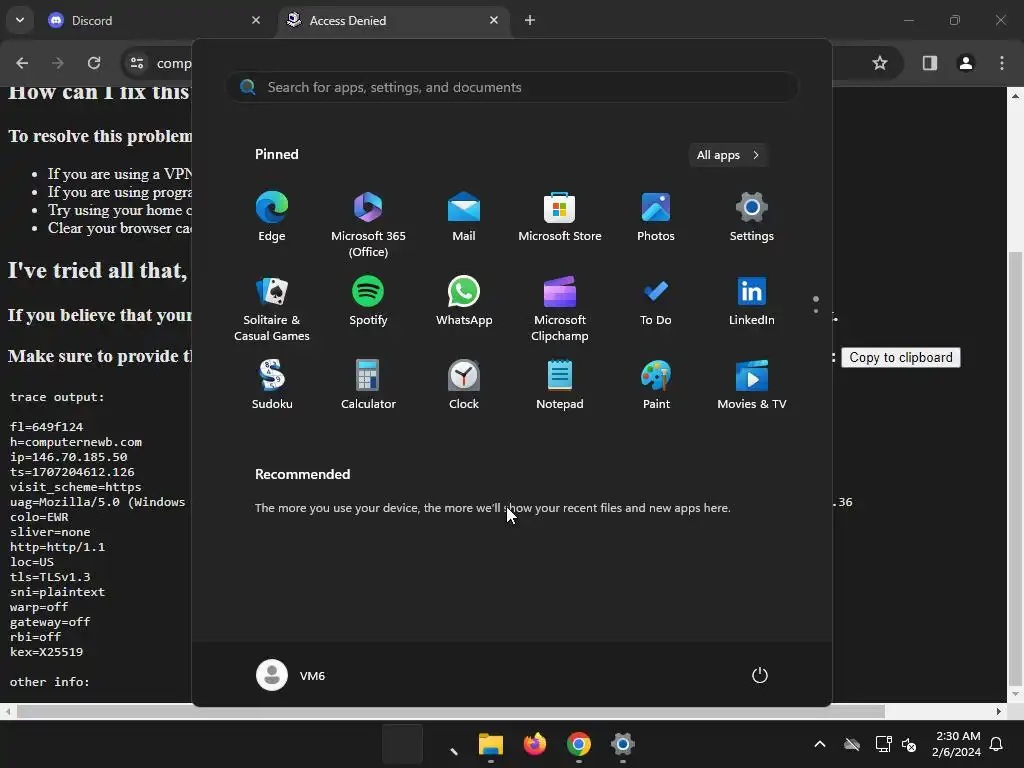
Task: Open Settings from the Pinned grid
Action: tap(752, 218)
